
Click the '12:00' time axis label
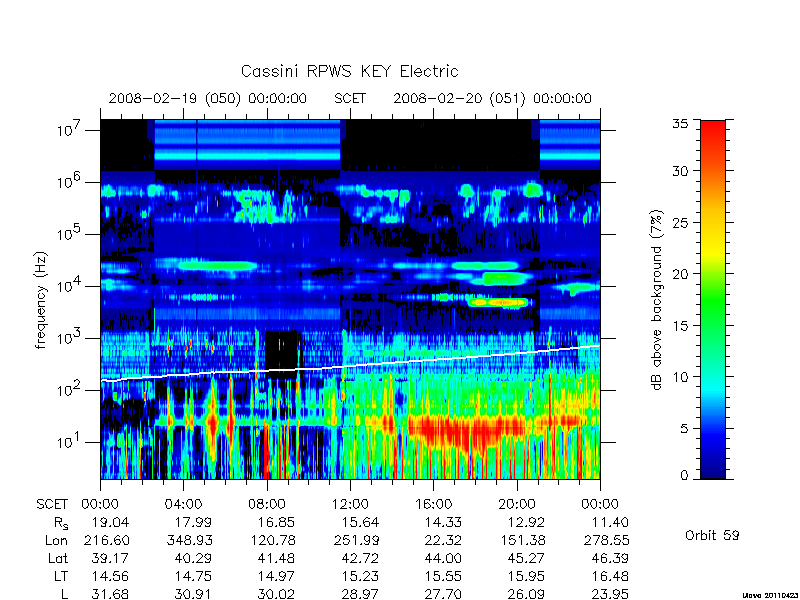[x=349, y=505]
